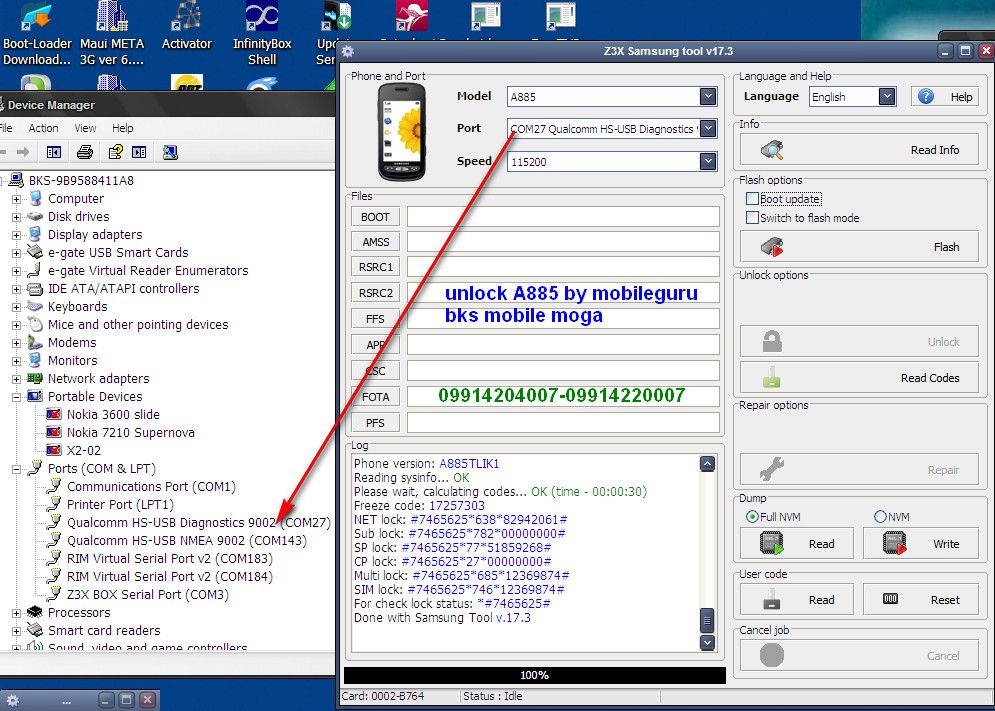Click the Device Manager forward arrow
The height and width of the screenshot is (711, 995).
(x=23, y=152)
